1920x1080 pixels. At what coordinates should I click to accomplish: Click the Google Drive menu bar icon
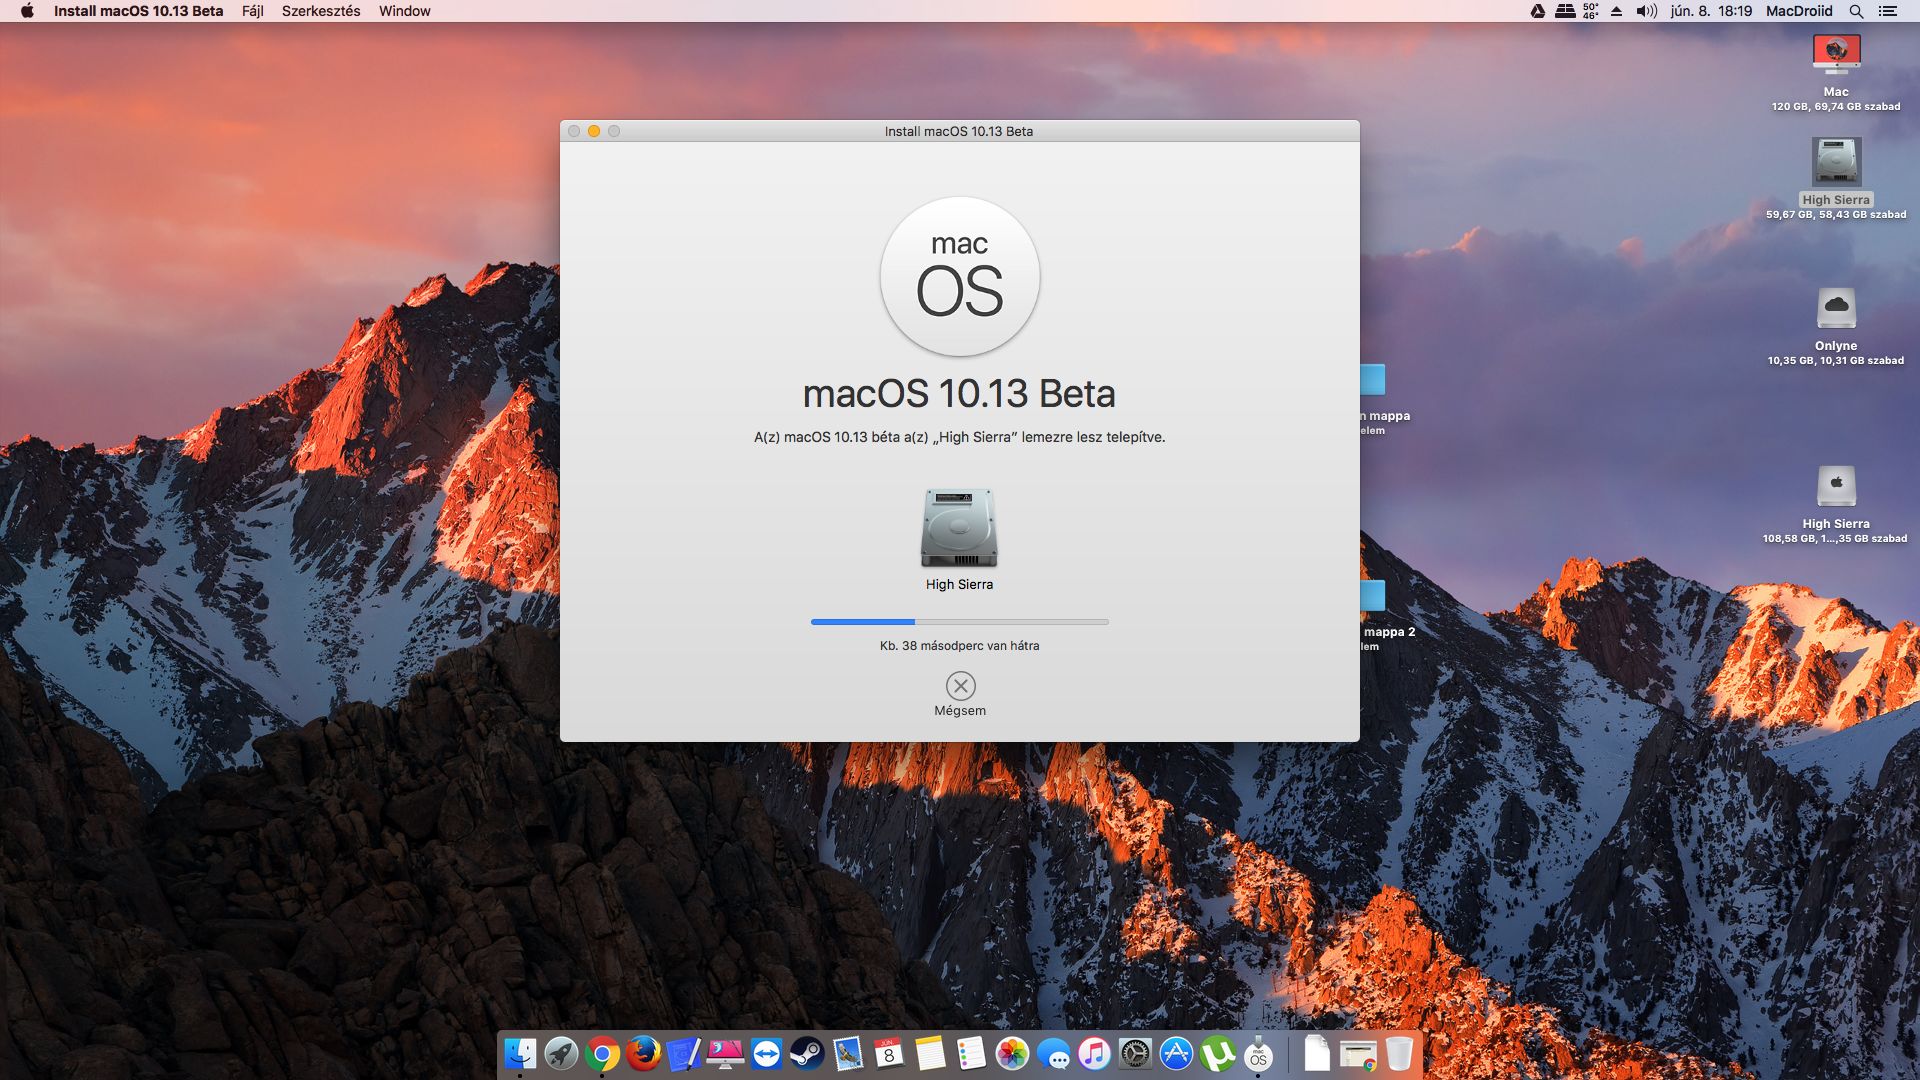(1538, 11)
